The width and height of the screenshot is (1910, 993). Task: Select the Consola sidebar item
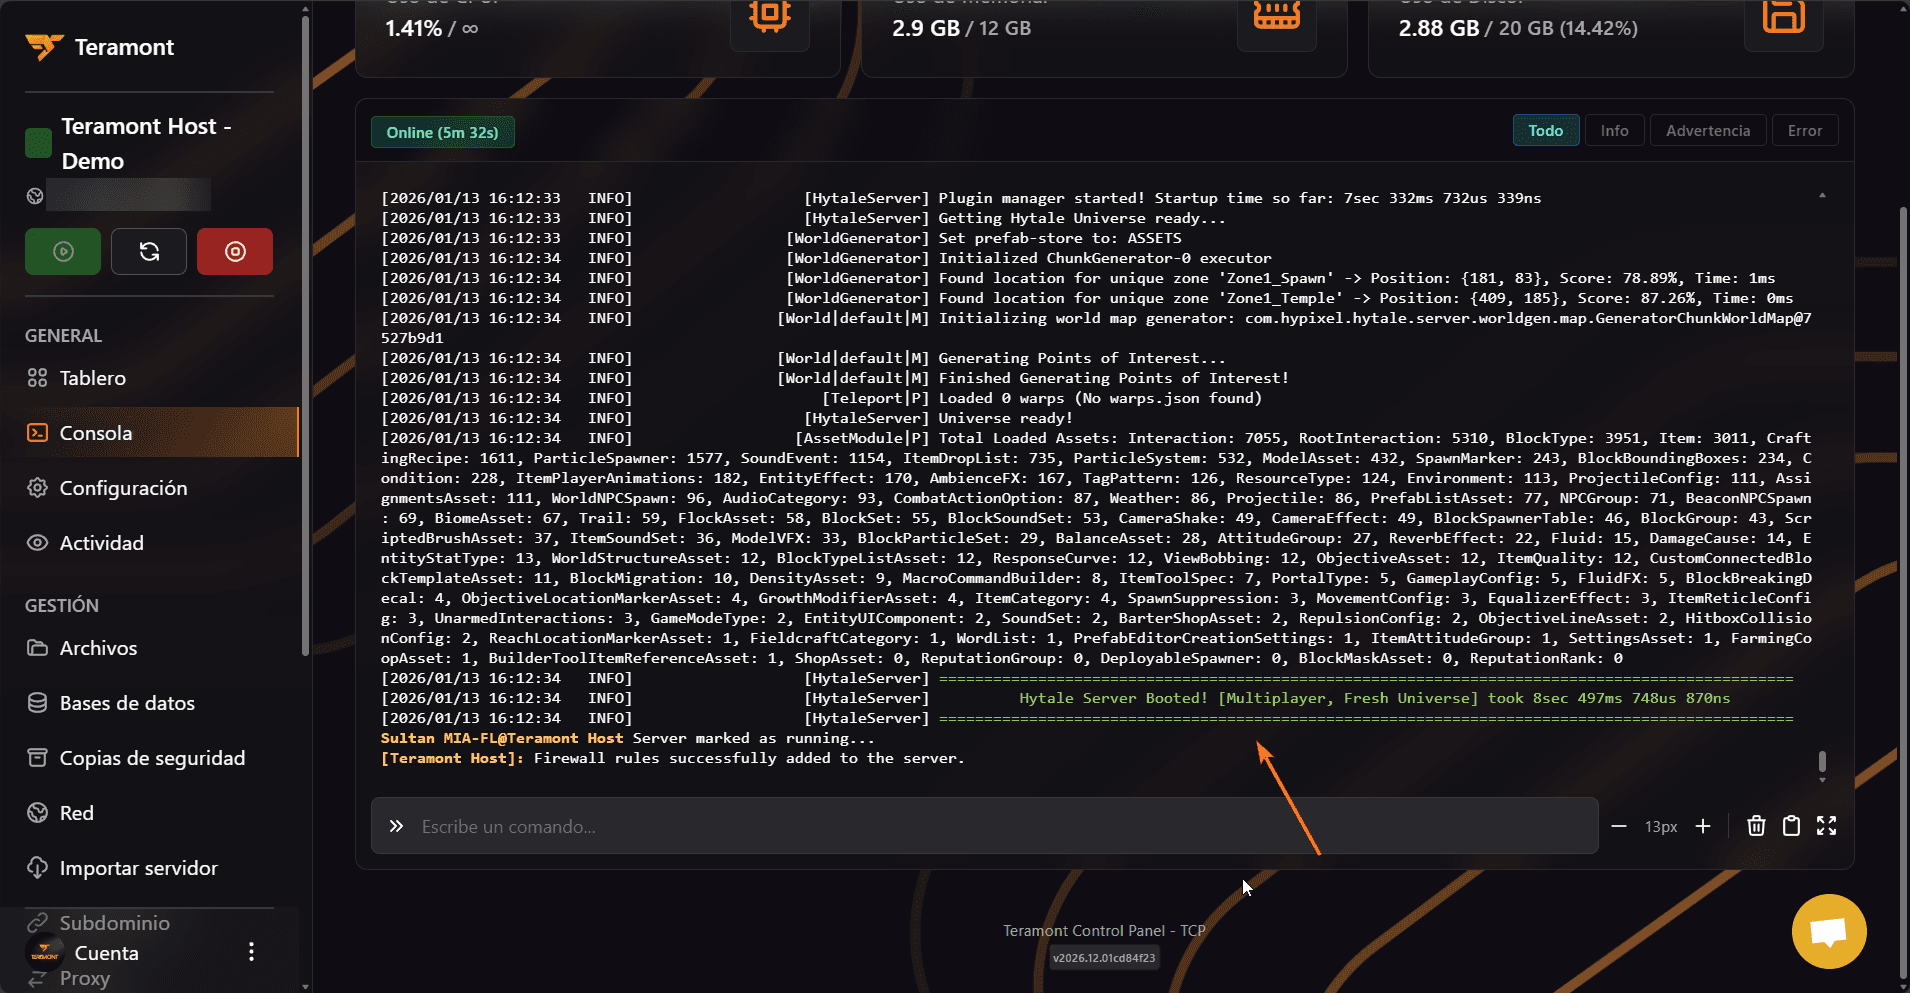click(x=150, y=433)
